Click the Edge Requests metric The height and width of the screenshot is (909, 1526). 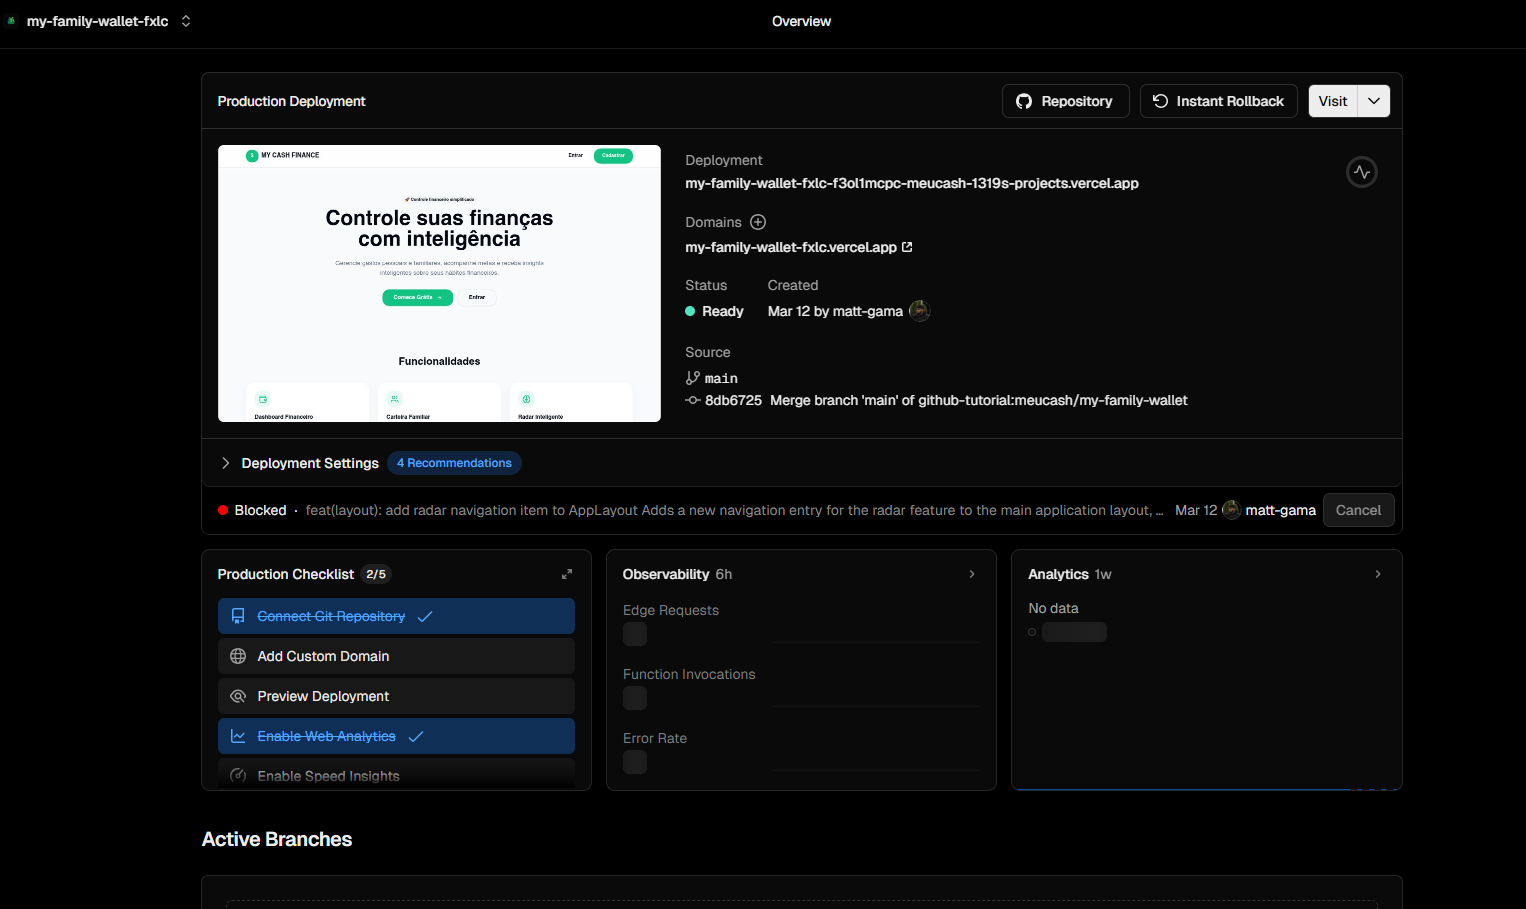[x=671, y=610]
